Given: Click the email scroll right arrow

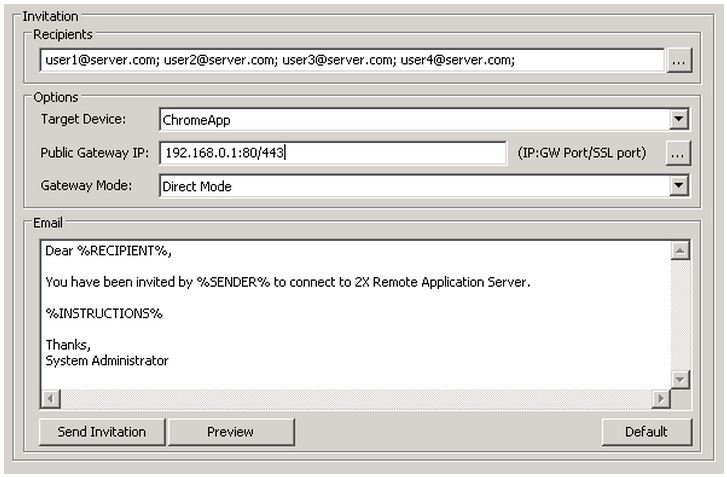Looking at the screenshot, I should tap(661, 399).
